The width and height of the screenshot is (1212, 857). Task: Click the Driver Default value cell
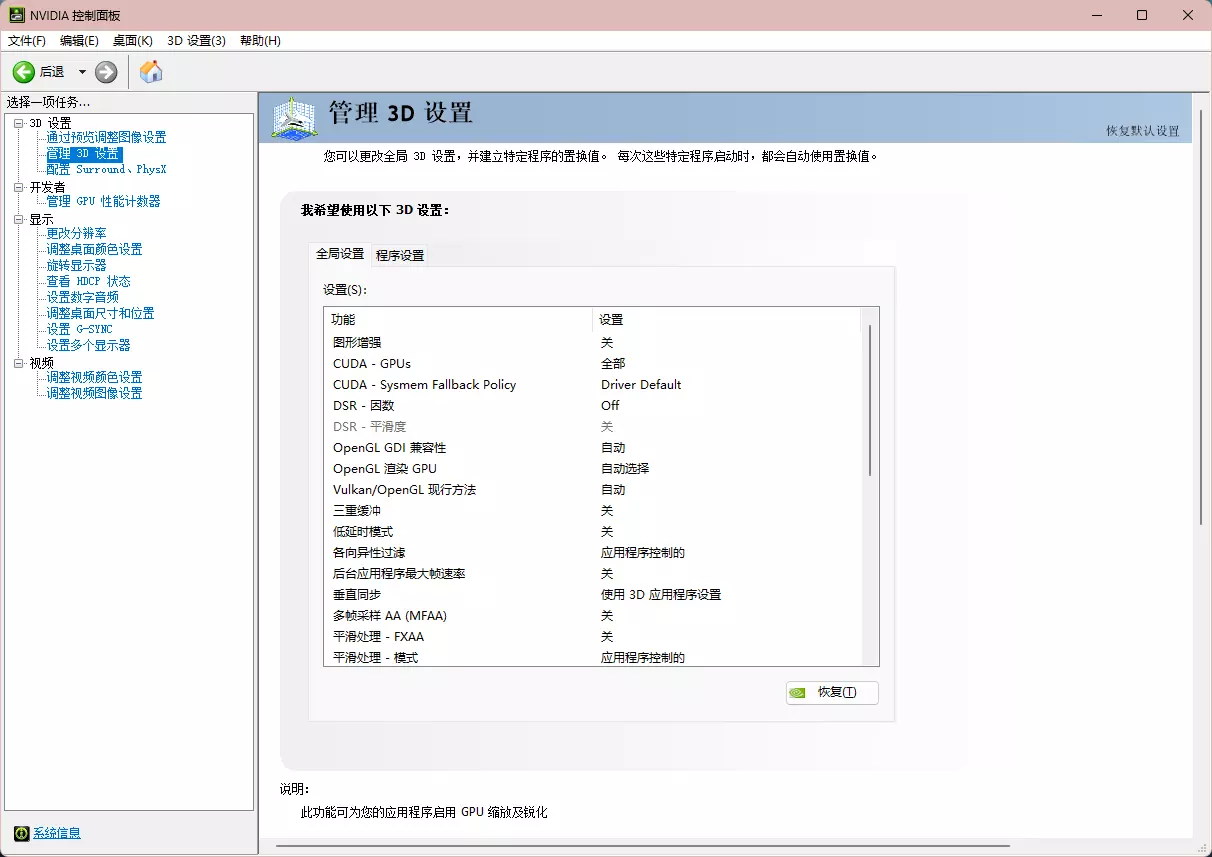pyautogui.click(x=641, y=384)
